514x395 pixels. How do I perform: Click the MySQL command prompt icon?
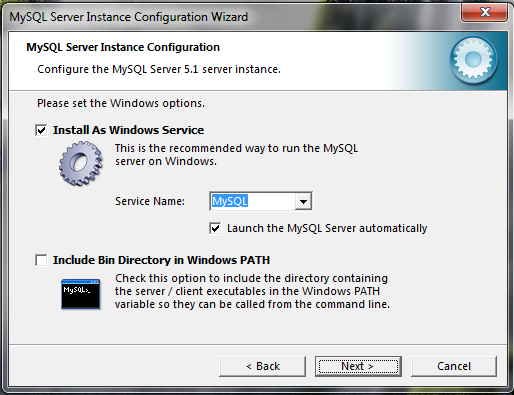pos(81,294)
